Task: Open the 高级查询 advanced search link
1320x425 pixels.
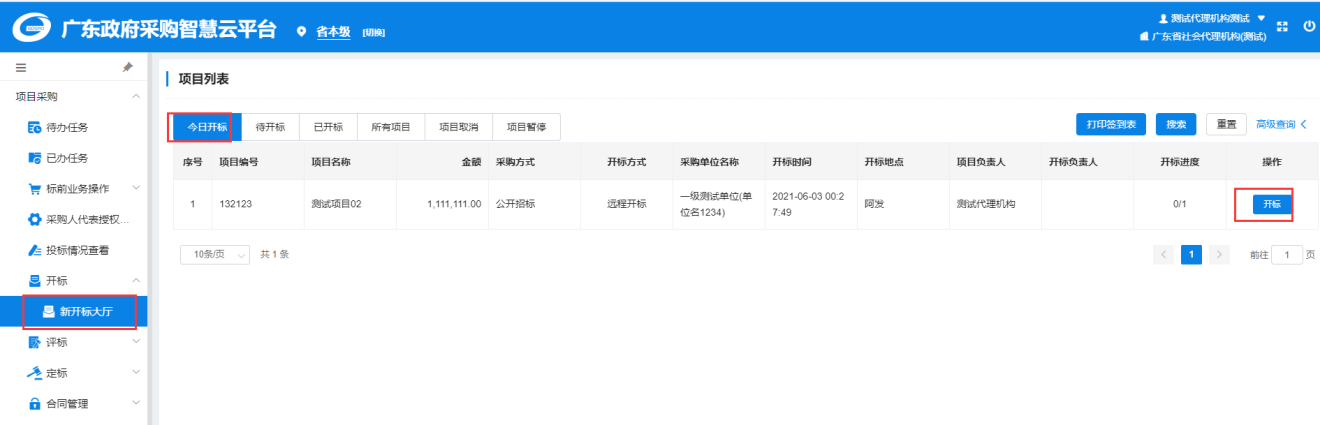Action: click(x=1281, y=124)
